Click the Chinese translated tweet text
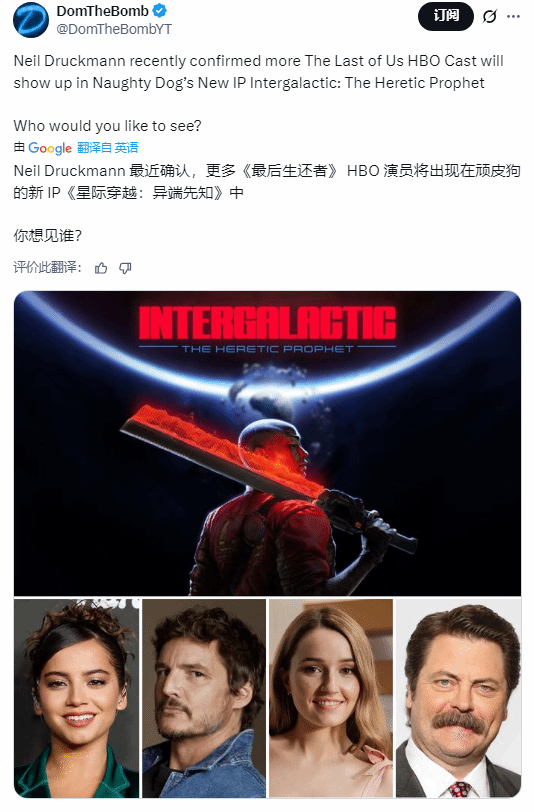Viewport: 534px width, 812px height. pyautogui.click(x=267, y=182)
